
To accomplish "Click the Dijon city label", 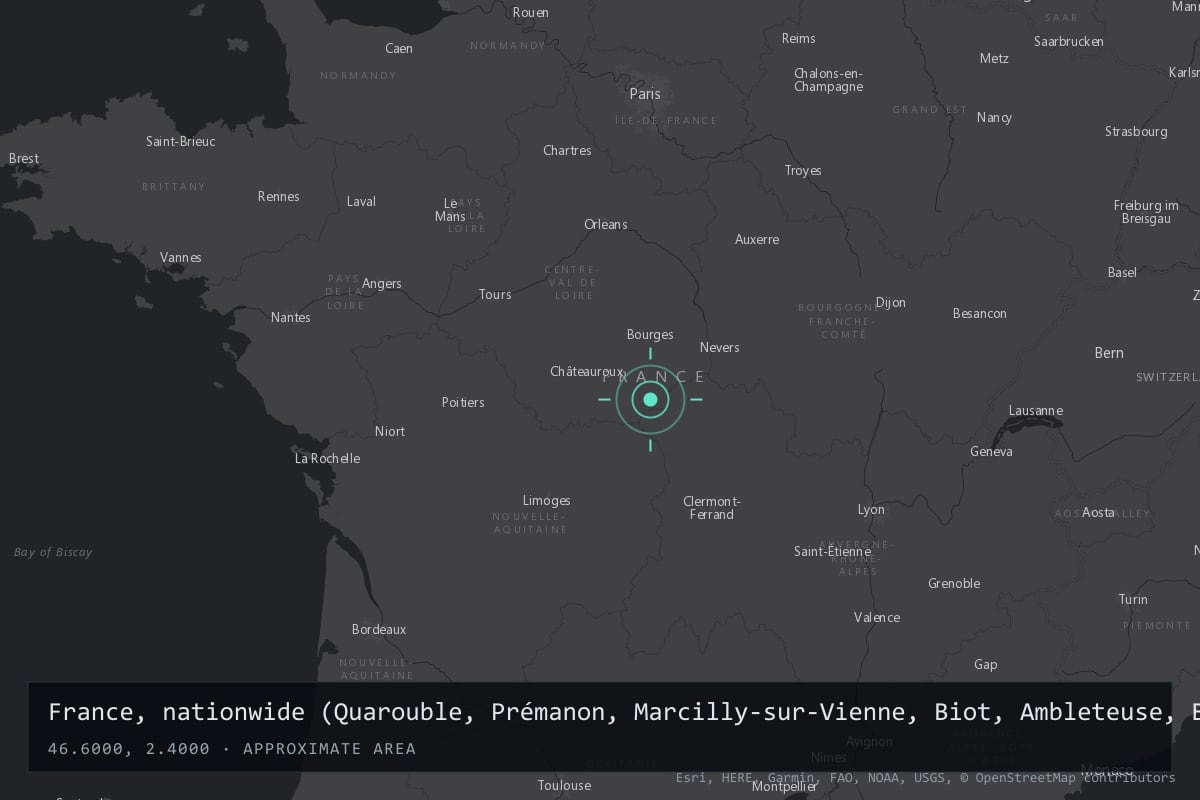I will tap(890, 303).
